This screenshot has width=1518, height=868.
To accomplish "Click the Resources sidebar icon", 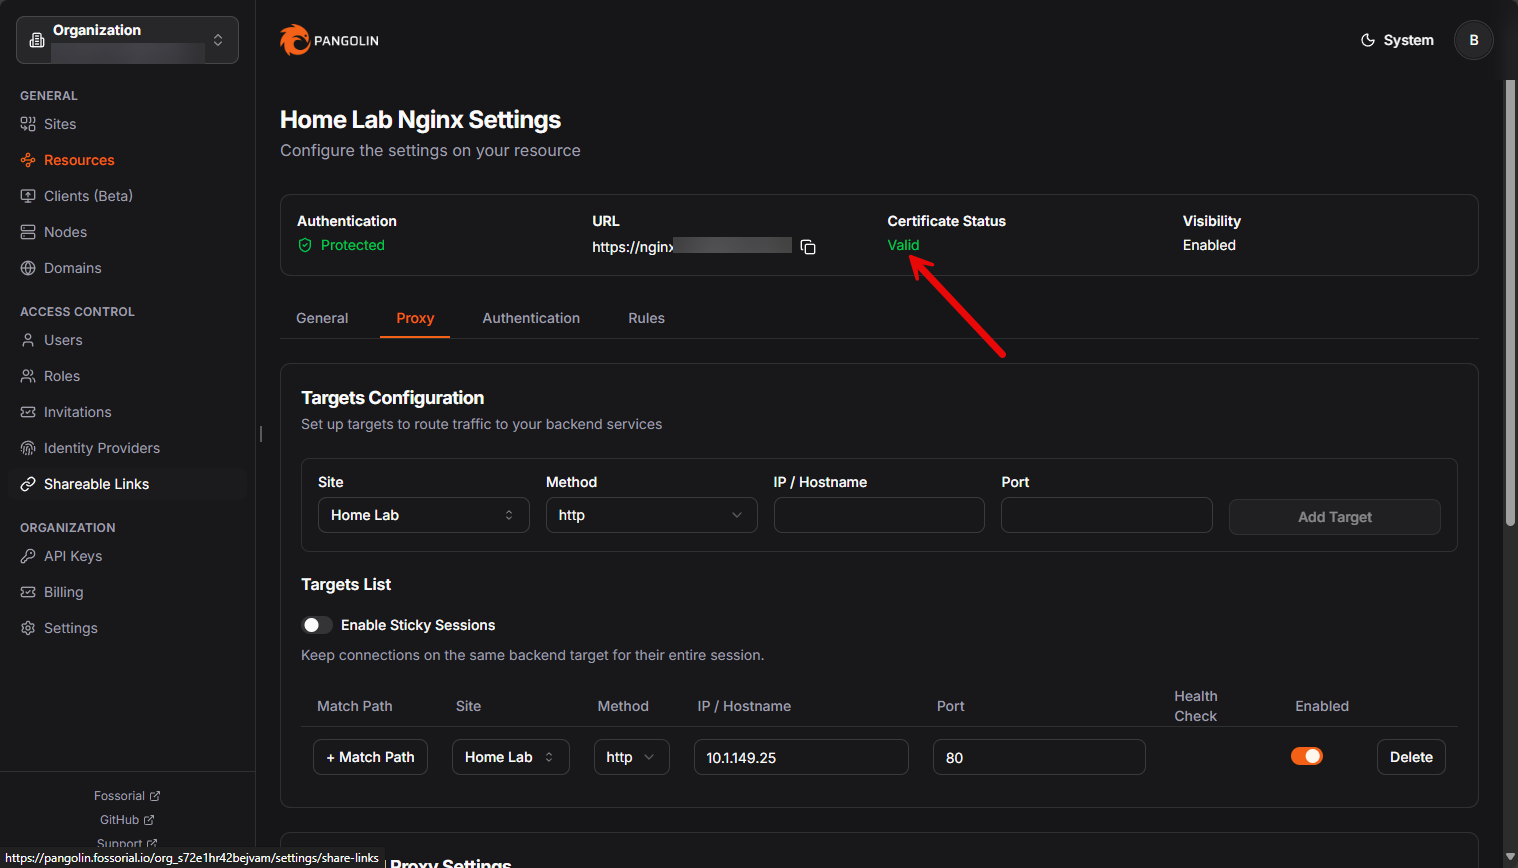I will [x=28, y=160].
